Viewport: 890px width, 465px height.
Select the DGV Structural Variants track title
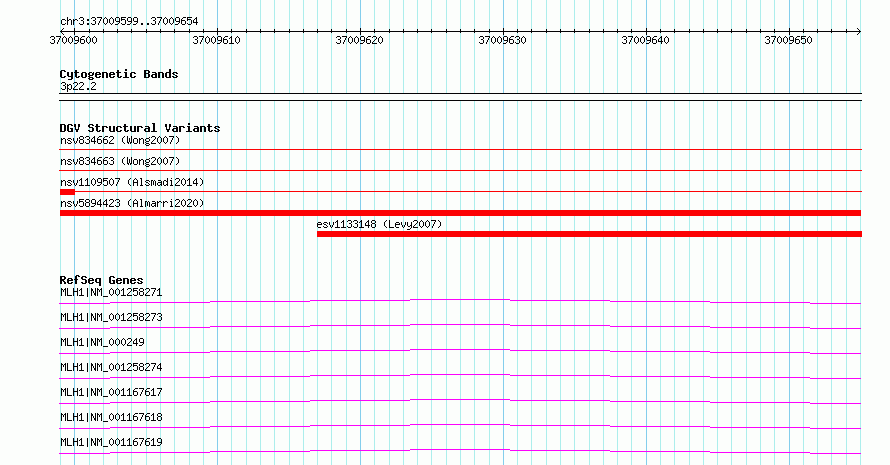(140, 128)
